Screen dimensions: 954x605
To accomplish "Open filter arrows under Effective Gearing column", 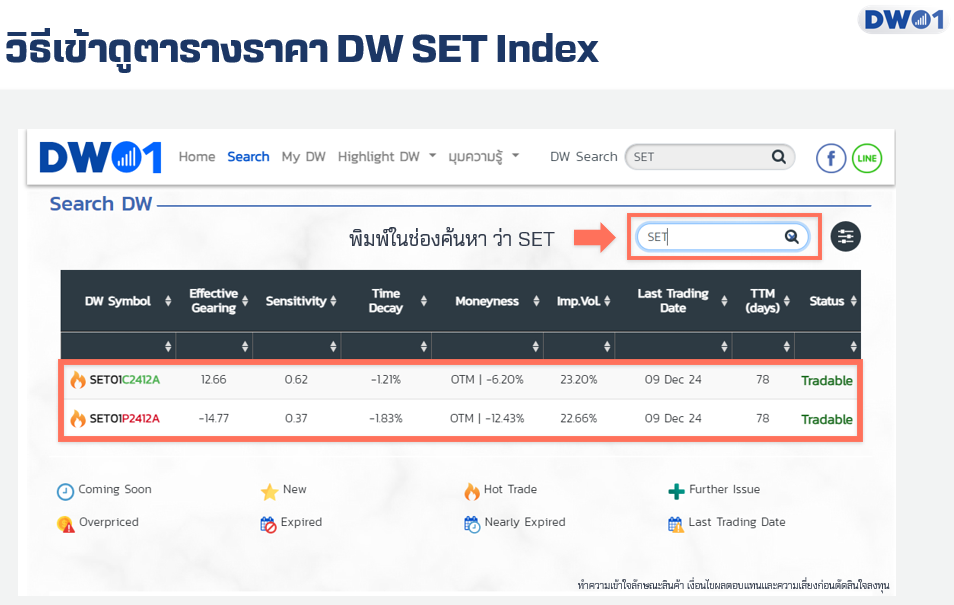I will click(245, 346).
